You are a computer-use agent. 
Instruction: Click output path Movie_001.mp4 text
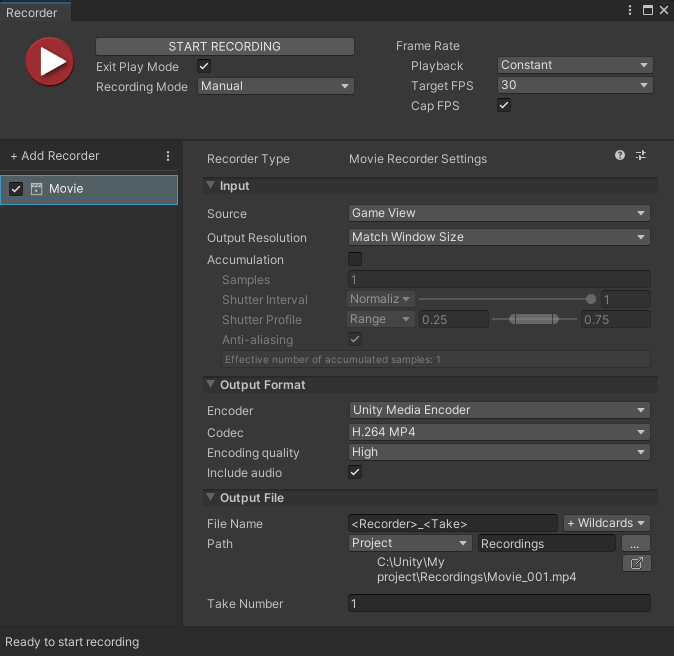[476, 569]
